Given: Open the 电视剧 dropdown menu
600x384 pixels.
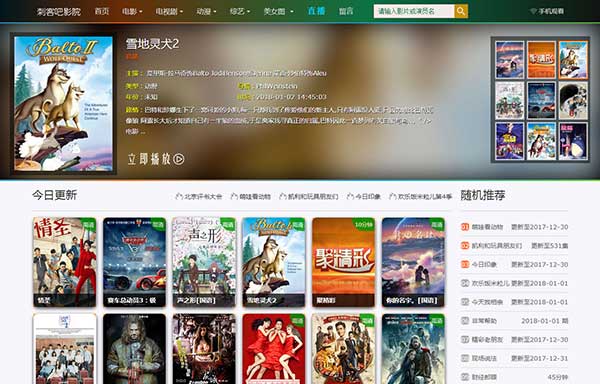Looking at the screenshot, I should [169, 11].
